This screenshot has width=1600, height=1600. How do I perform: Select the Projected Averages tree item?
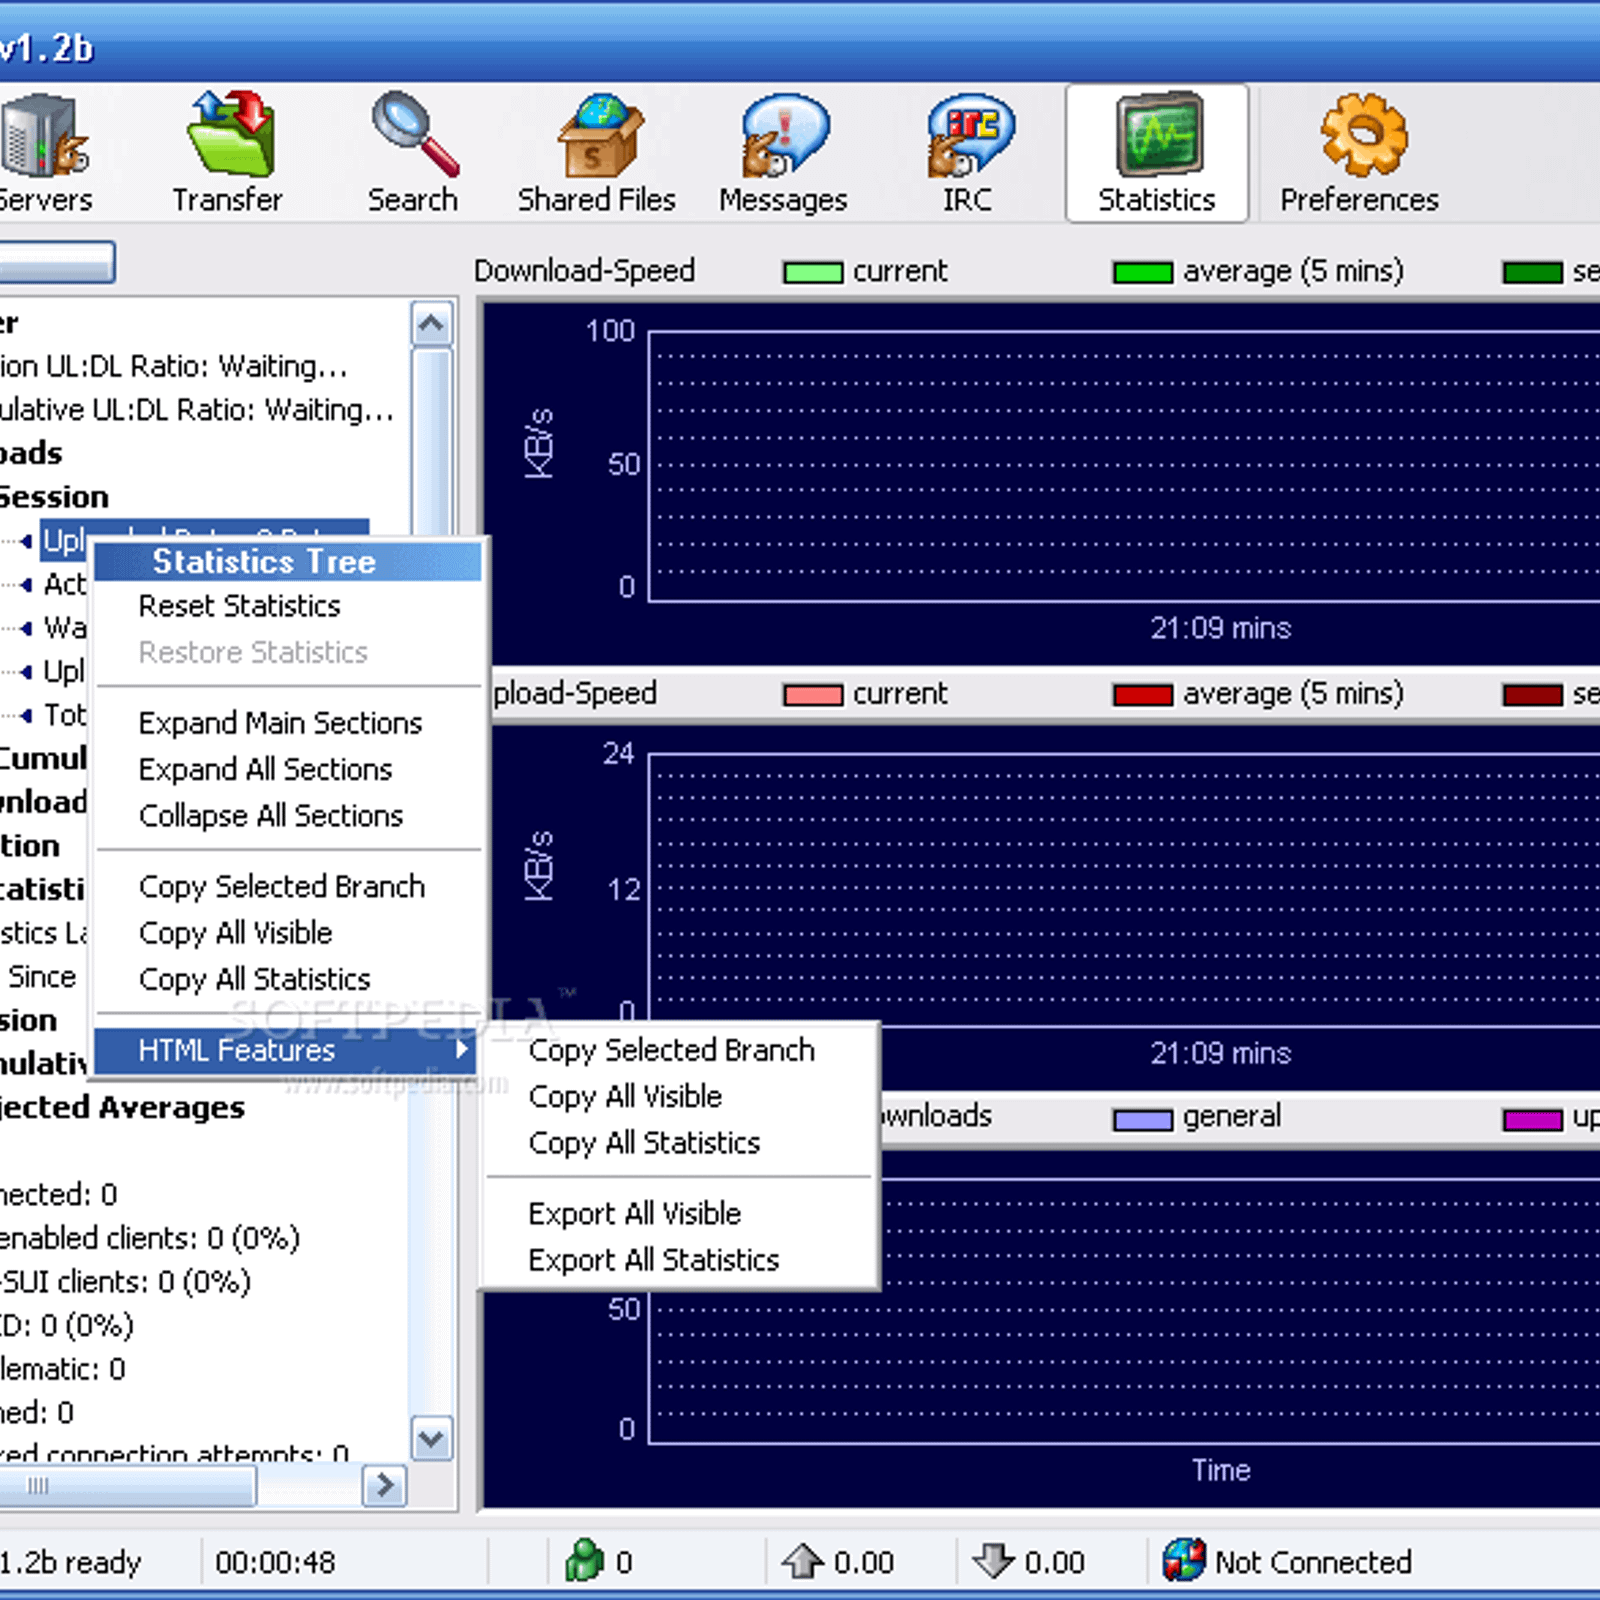pyautogui.click(x=122, y=1108)
